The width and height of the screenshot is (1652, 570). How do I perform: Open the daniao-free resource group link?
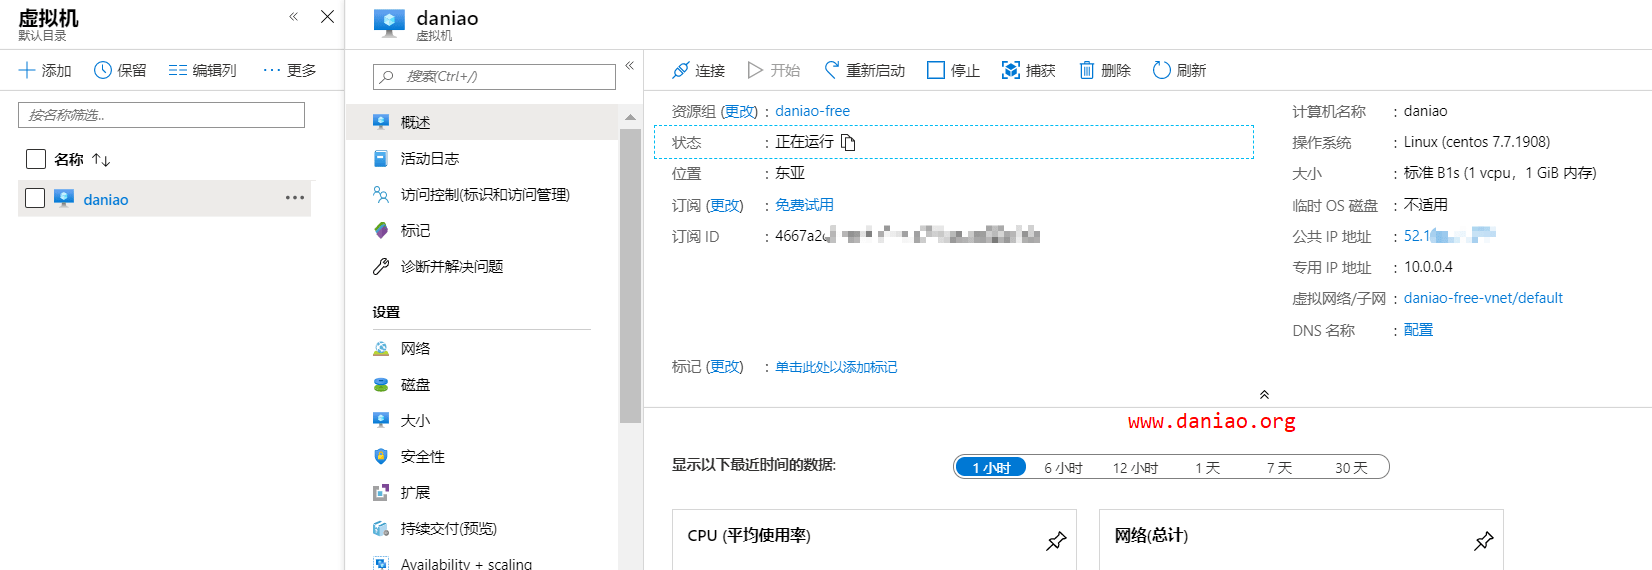point(812,111)
